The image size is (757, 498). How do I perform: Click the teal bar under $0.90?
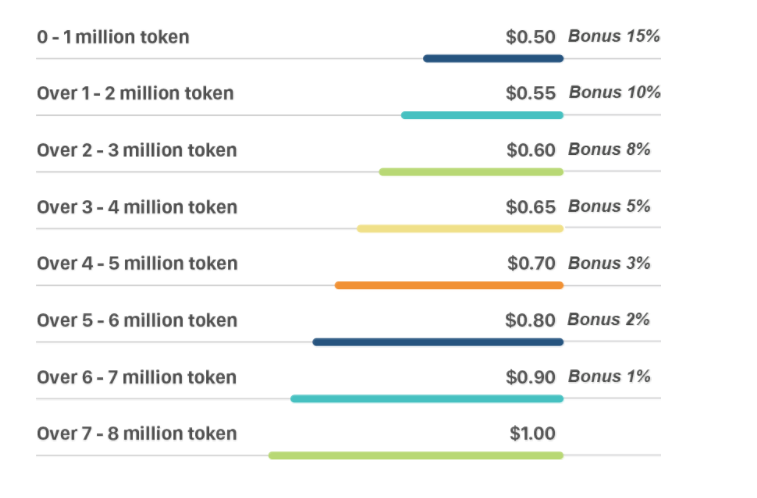click(x=427, y=399)
